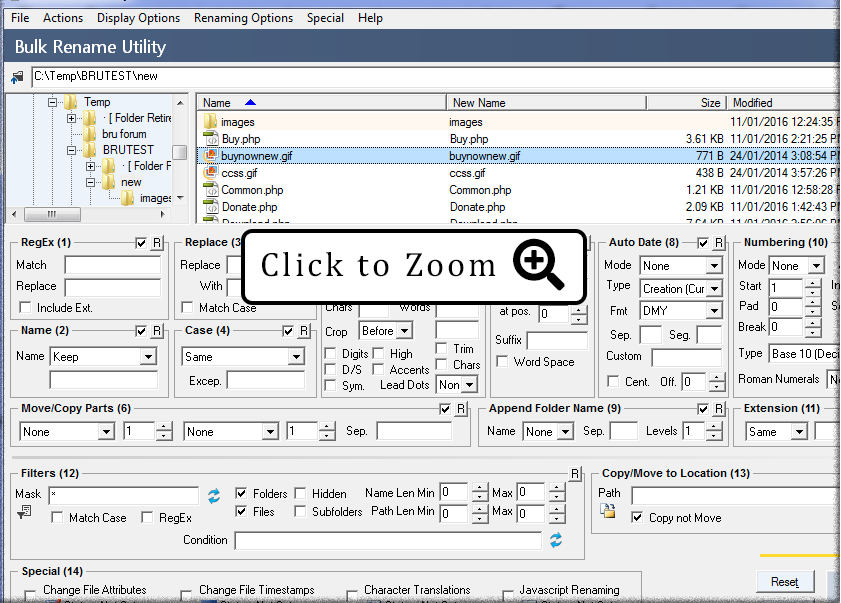Collapse the BRUTEST tree node

point(71,150)
